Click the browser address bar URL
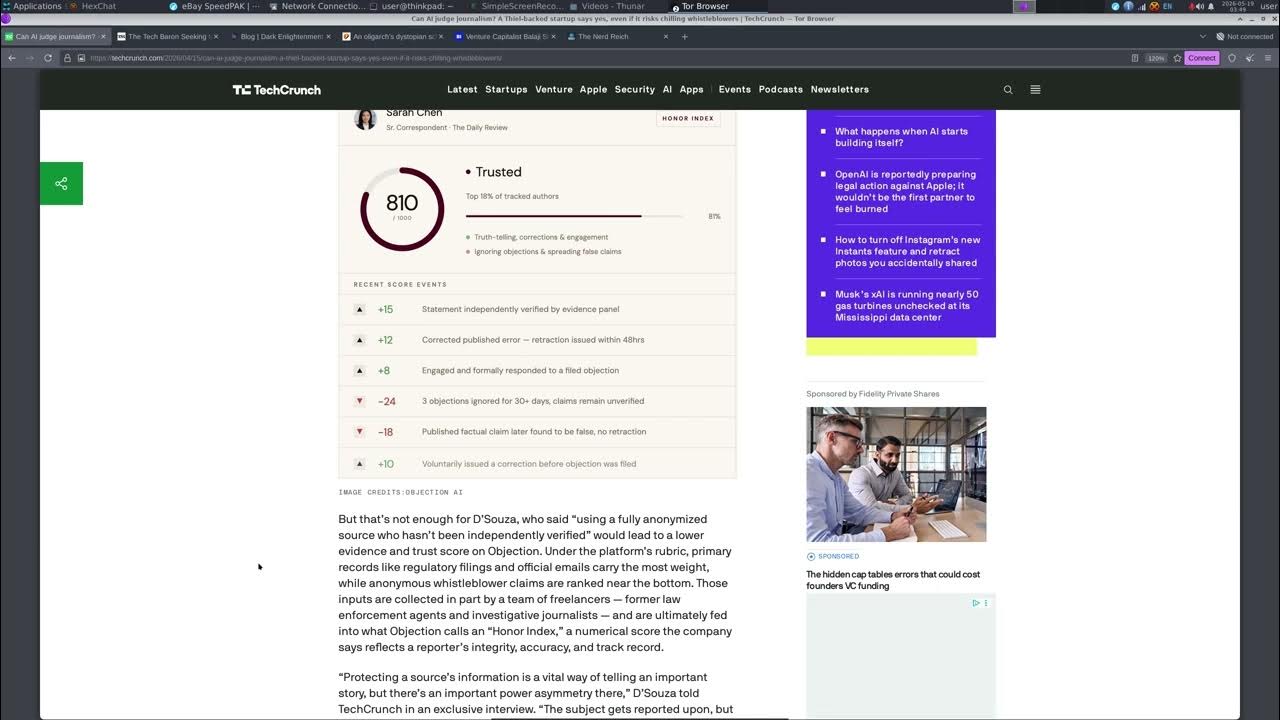Image resolution: width=1280 pixels, height=720 pixels. pyautogui.click(x=296, y=58)
